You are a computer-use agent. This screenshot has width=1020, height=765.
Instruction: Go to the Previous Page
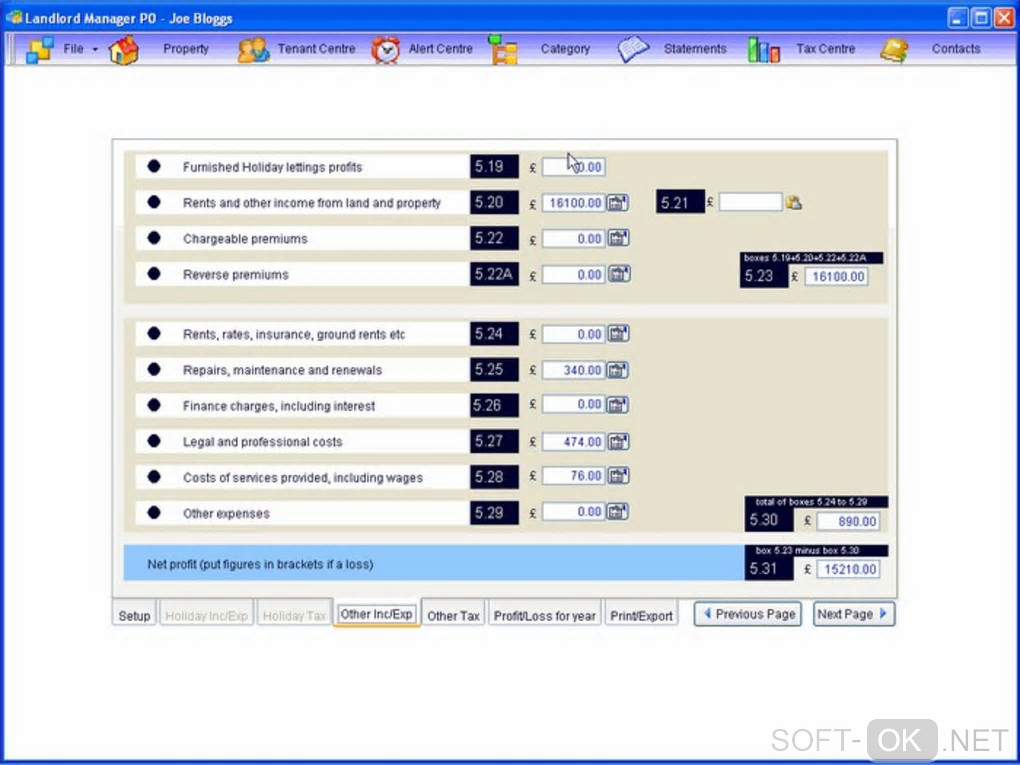point(748,614)
